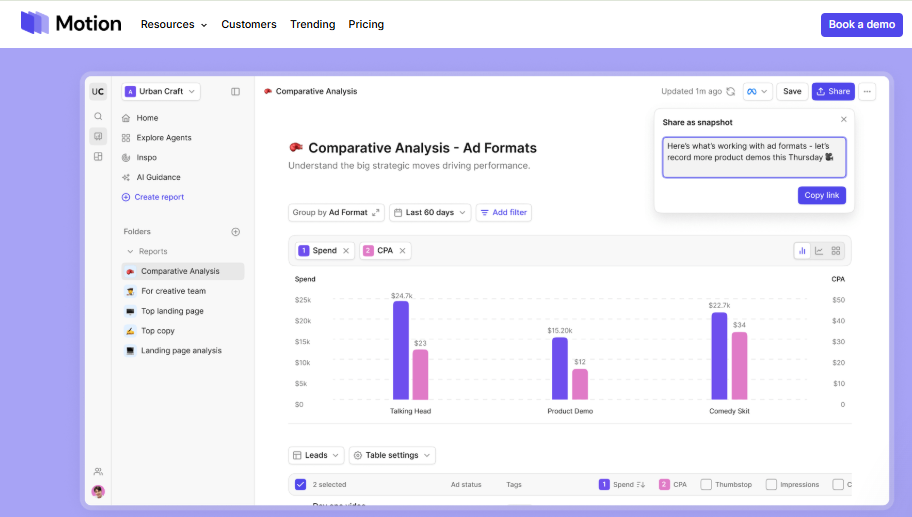Open the Last 60 days date dropdown

pyautogui.click(x=430, y=212)
